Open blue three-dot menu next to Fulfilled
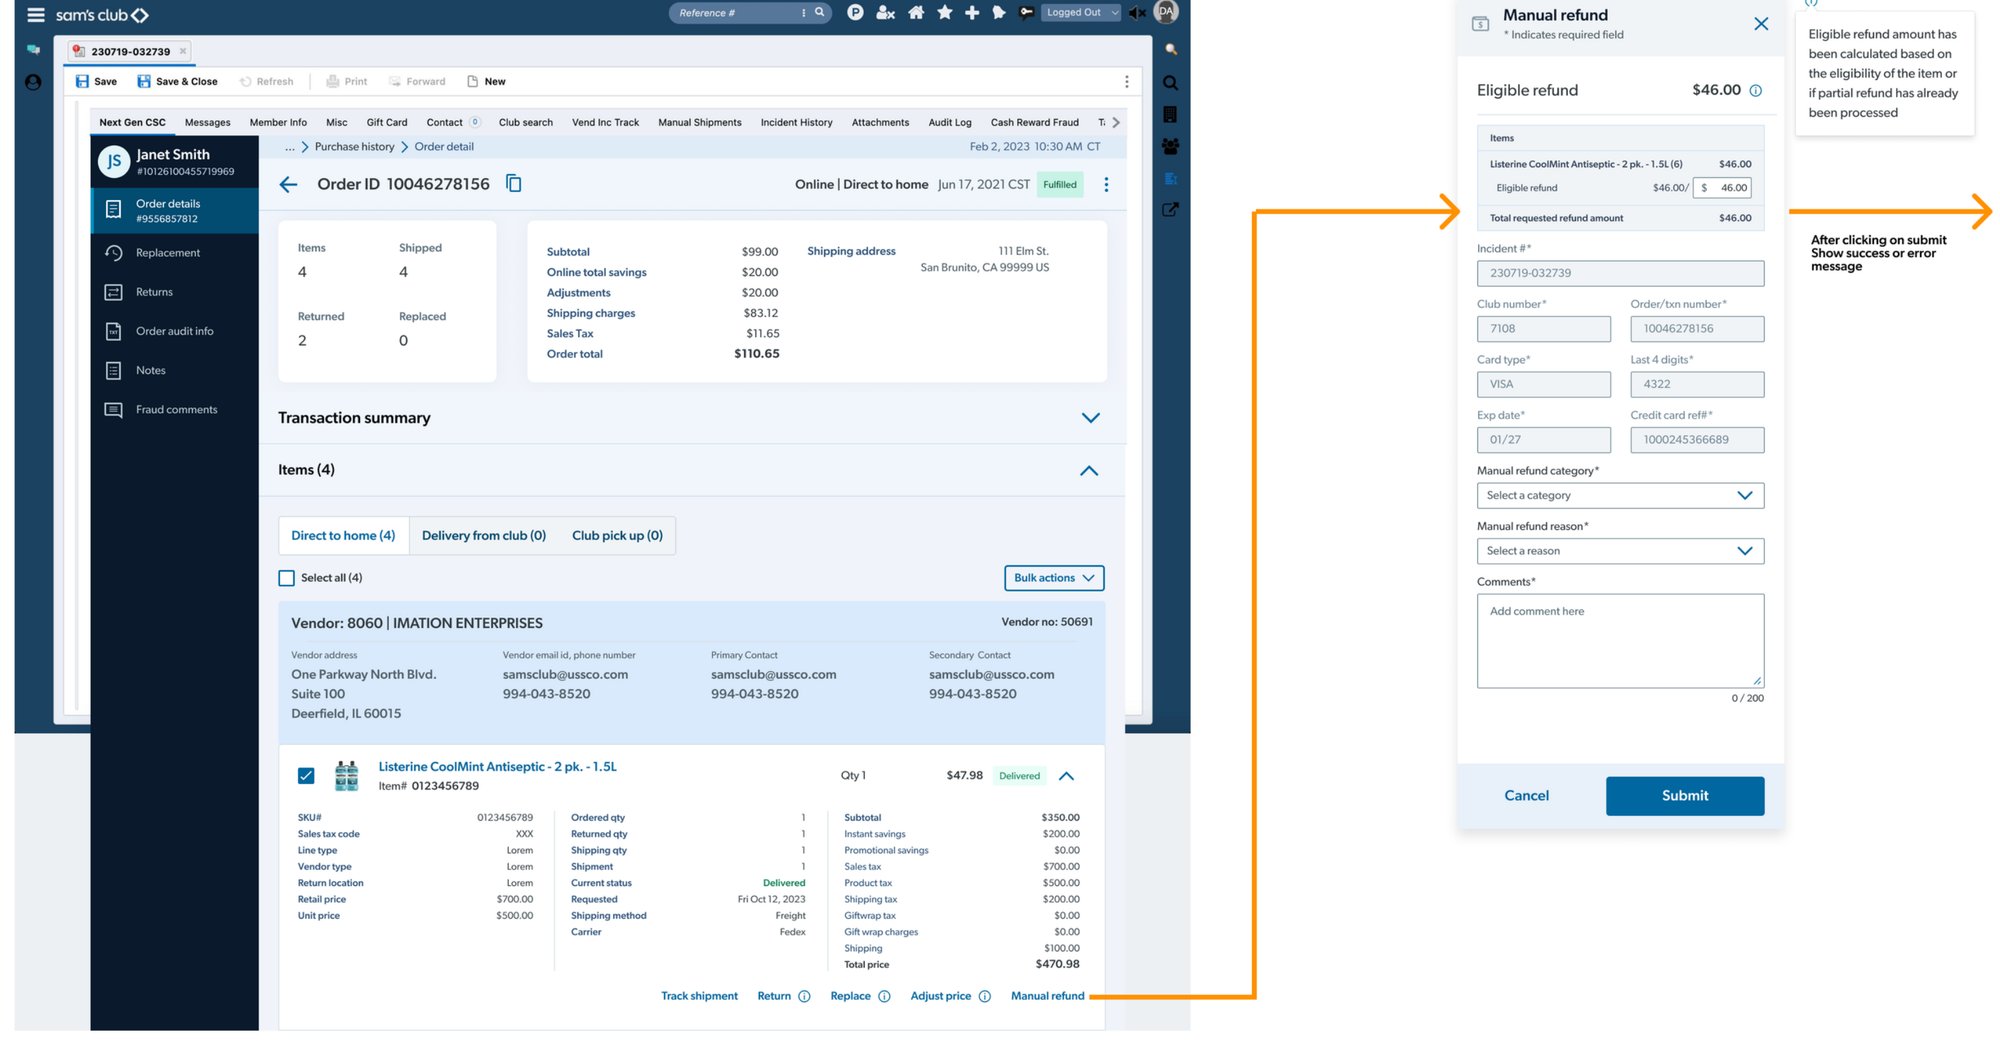The height and width of the screenshot is (1058, 2000). click(1106, 185)
